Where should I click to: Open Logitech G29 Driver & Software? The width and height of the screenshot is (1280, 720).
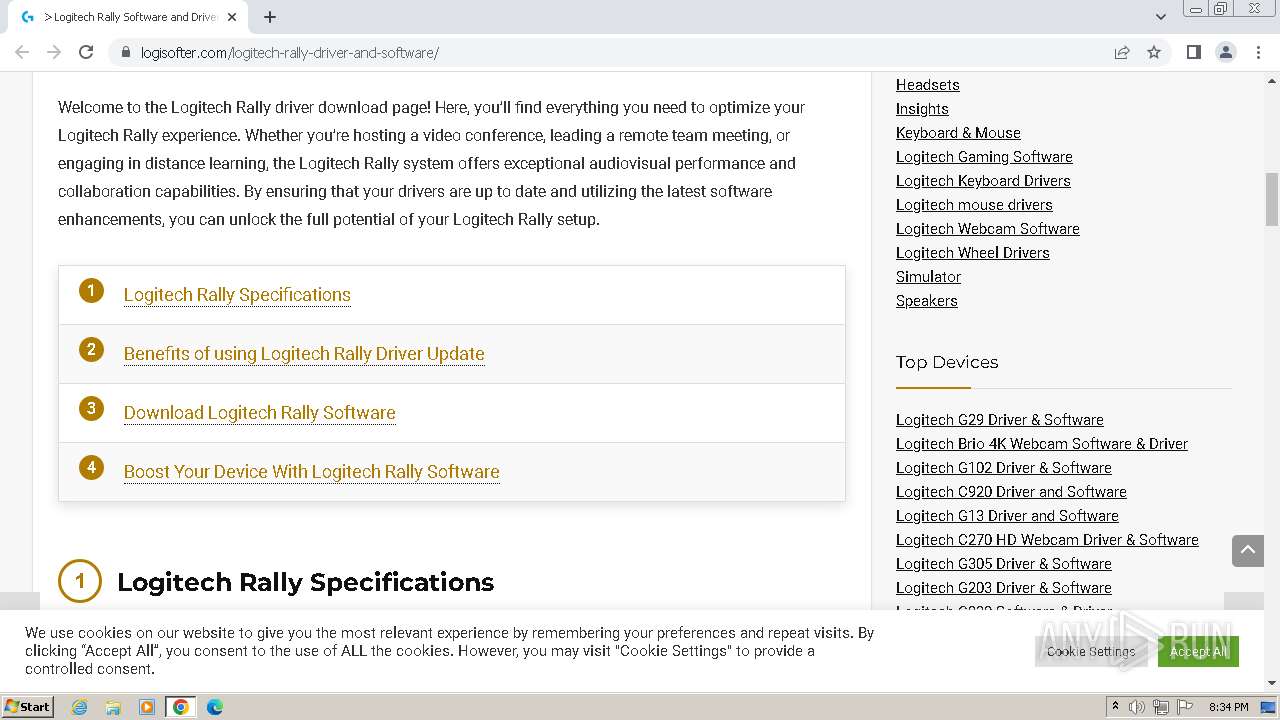point(1000,420)
